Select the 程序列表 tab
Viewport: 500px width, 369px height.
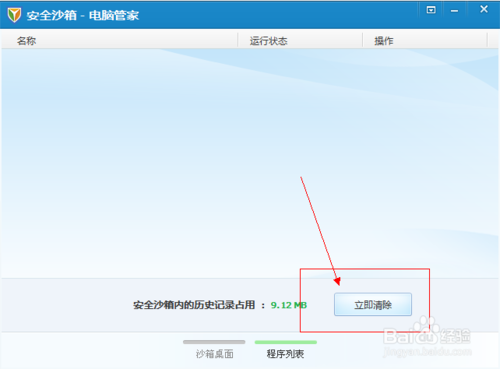[x=285, y=349]
